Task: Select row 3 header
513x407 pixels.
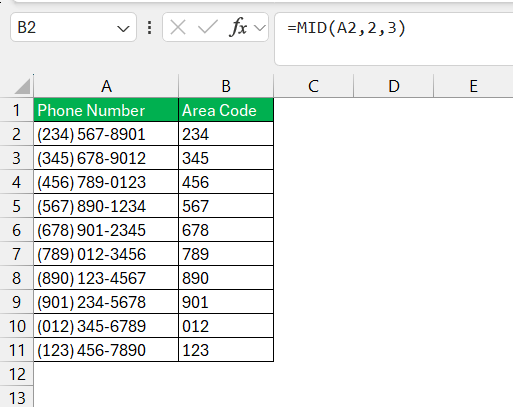Action: (x=17, y=158)
